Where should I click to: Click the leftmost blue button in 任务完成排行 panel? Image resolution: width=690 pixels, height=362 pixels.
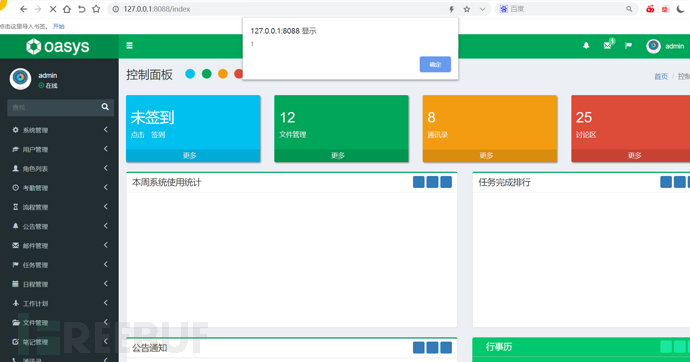[666, 182]
